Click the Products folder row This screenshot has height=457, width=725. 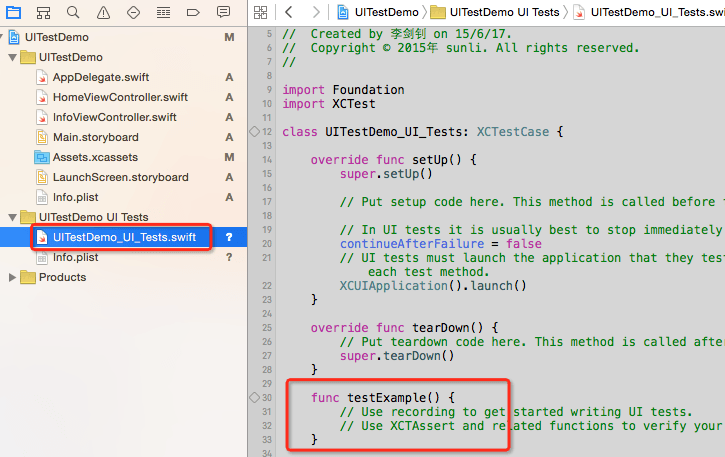[x=123, y=277]
